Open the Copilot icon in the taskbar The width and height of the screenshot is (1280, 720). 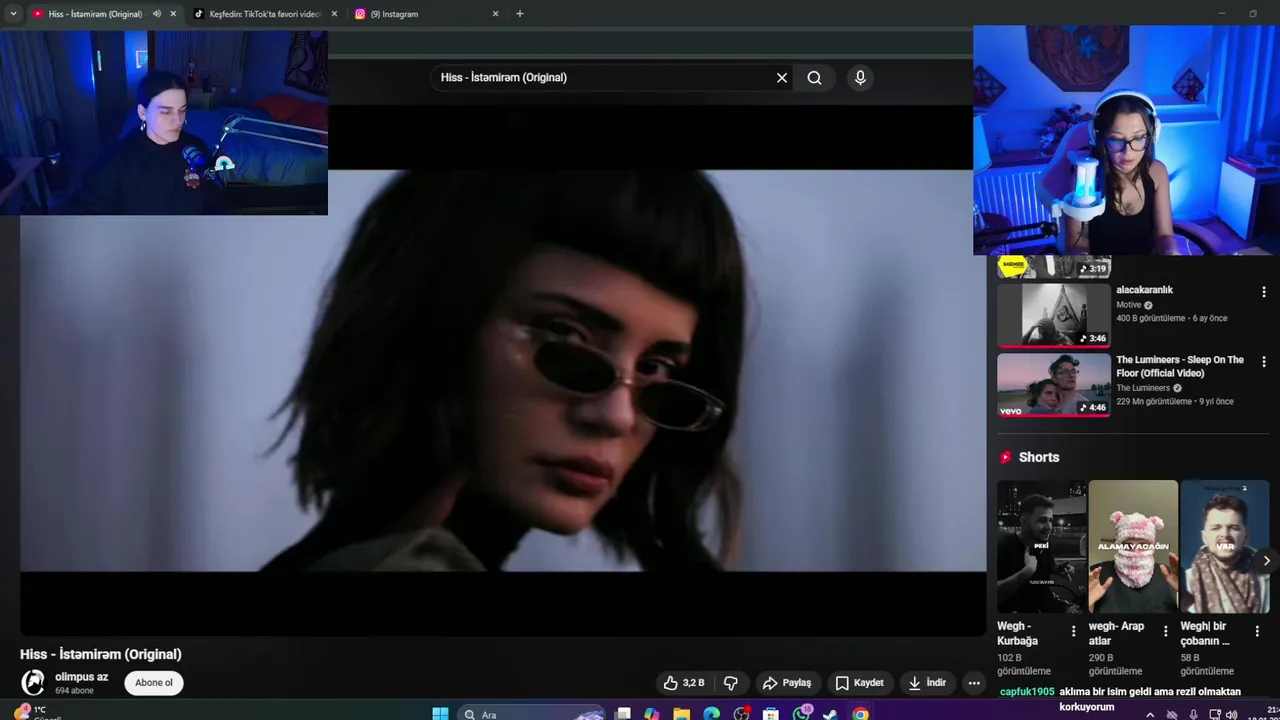(x=652, y=714)
